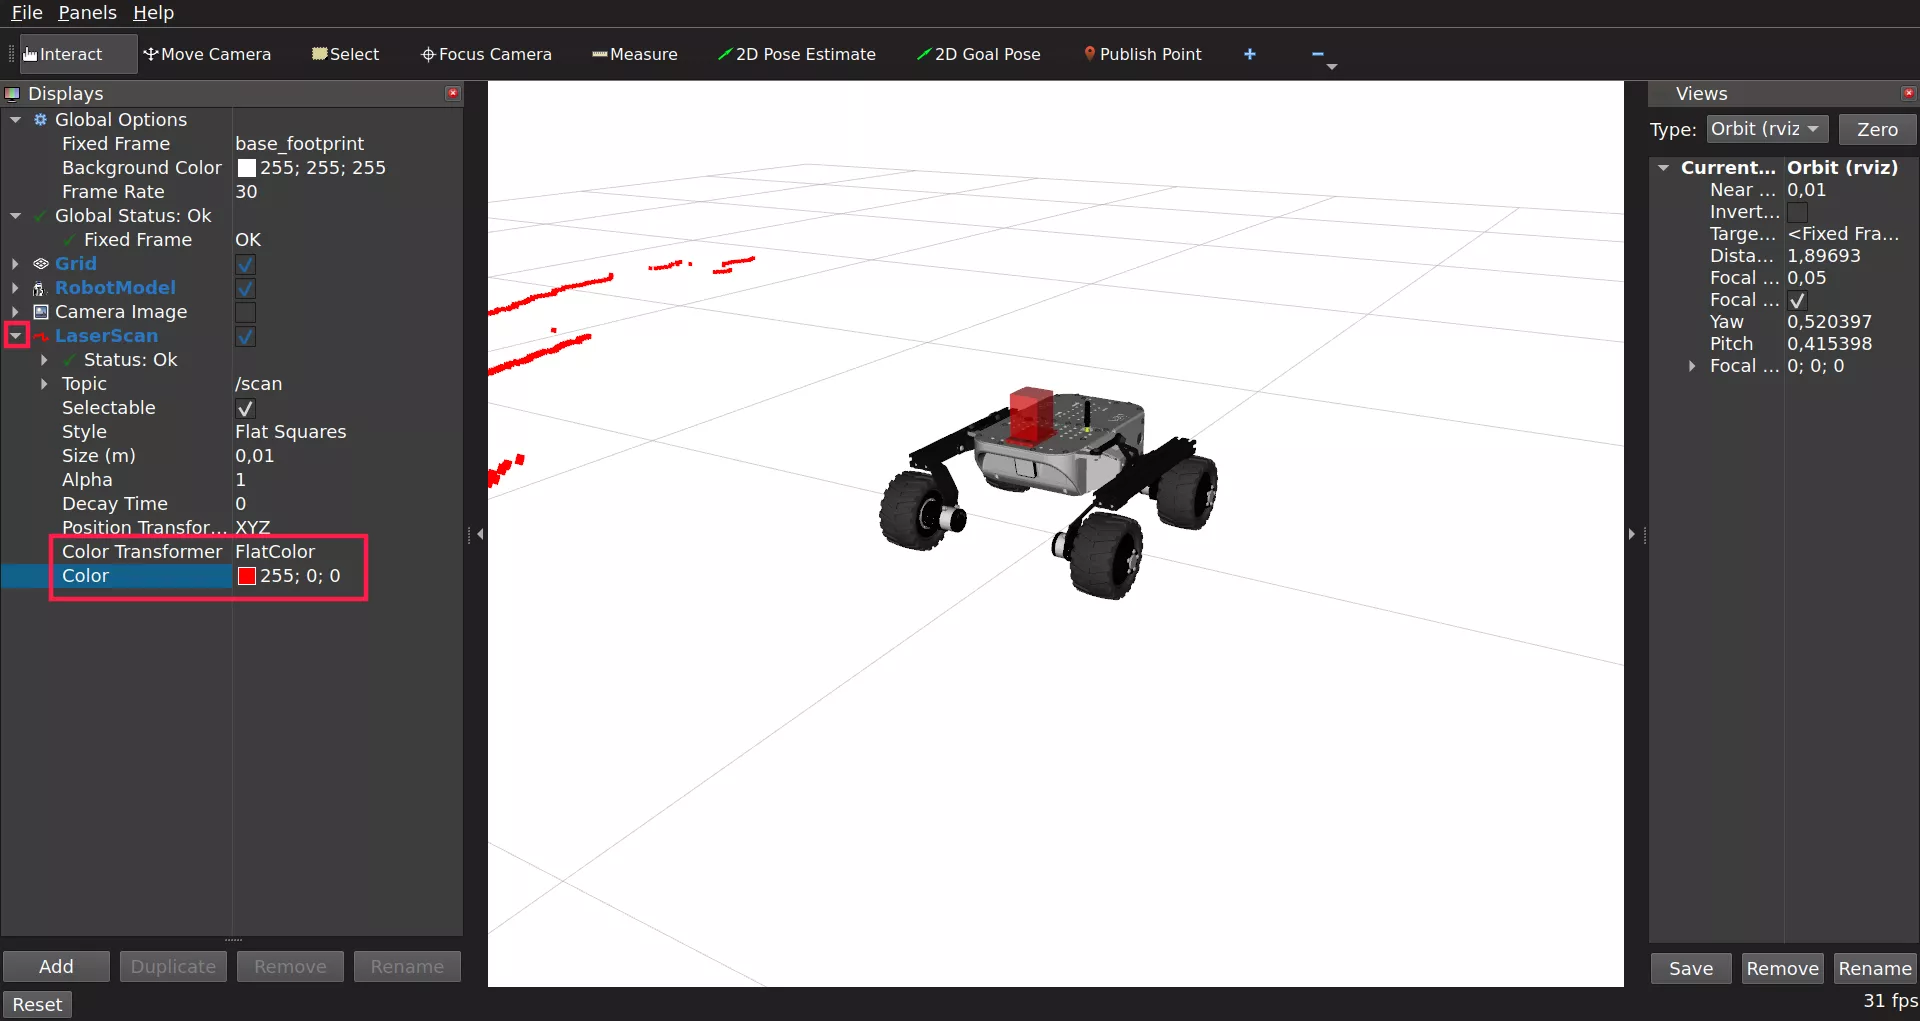Uncheck the RobotModel display checkbox
Viewport: 1920px width, 1021px height.
pos(245,288)
